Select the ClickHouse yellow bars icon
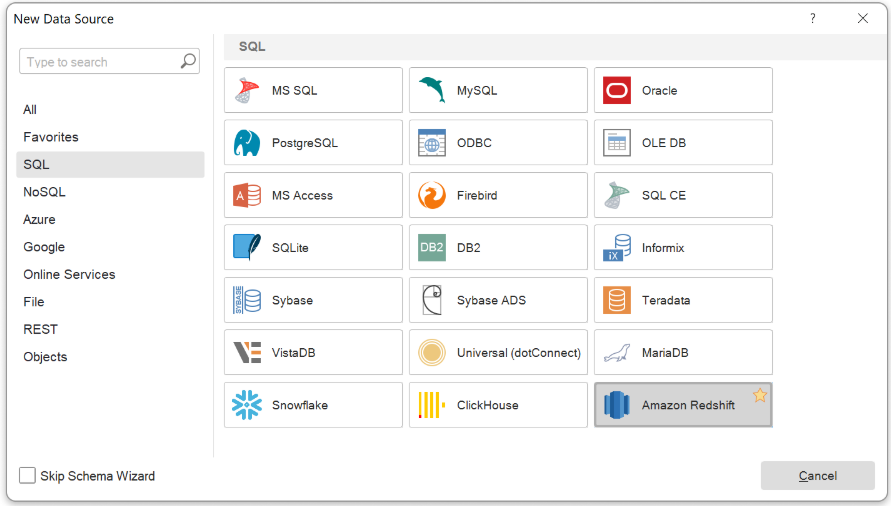The width and height of the screenshot is (891, 506). (x=432, y=405)
